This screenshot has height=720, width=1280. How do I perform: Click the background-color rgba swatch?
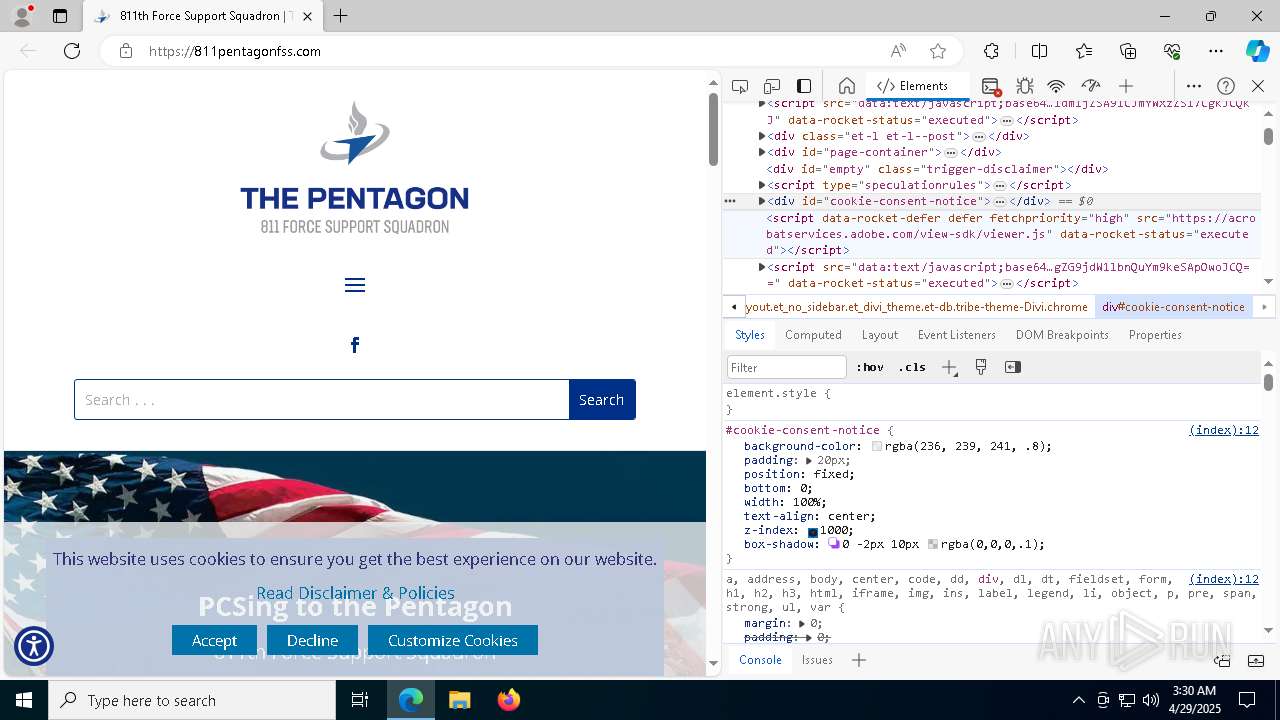click(x=877, y=446)
